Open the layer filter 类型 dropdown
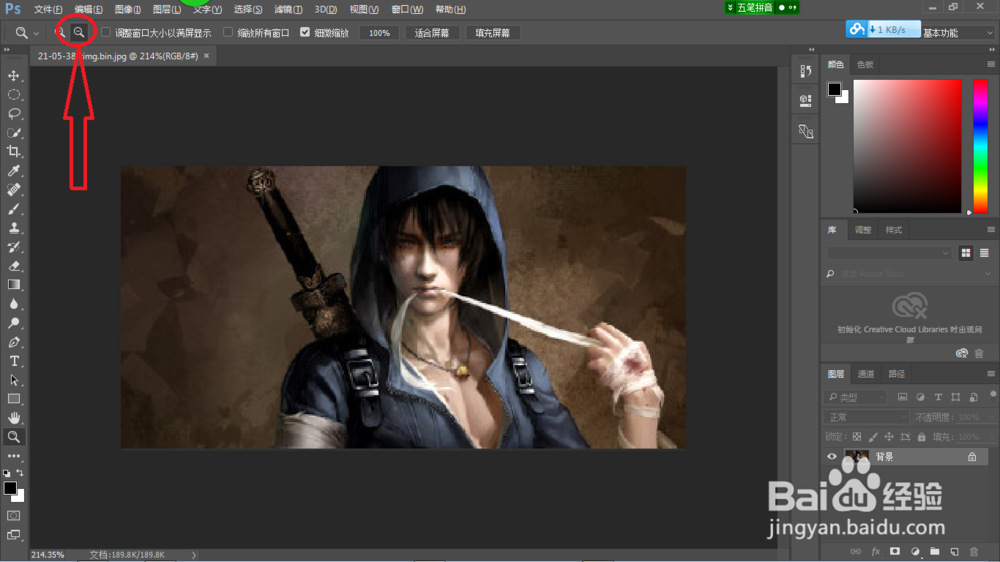 point(855,397)
